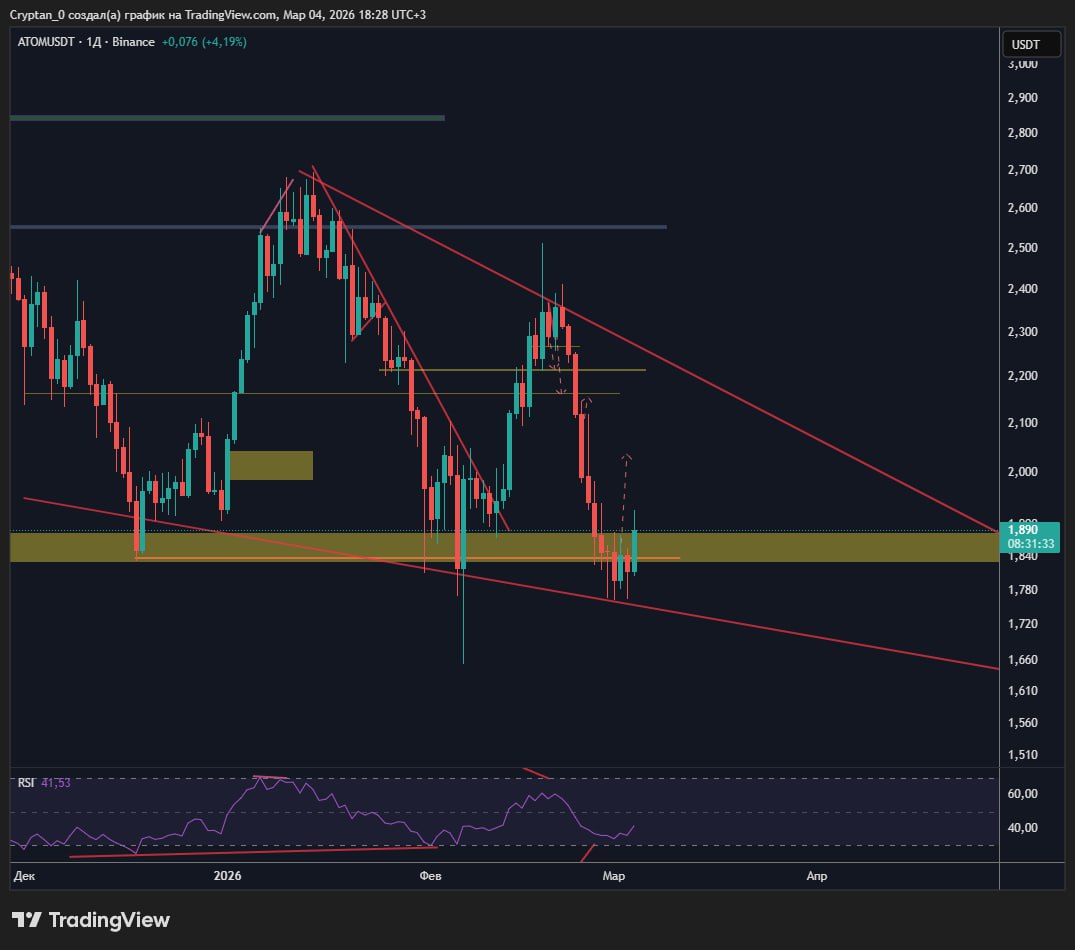Viewport: 1075px width, 950px height.
Task: Open the USDT currency selector
Action: pyautogui.click(x=1025, y=45)
